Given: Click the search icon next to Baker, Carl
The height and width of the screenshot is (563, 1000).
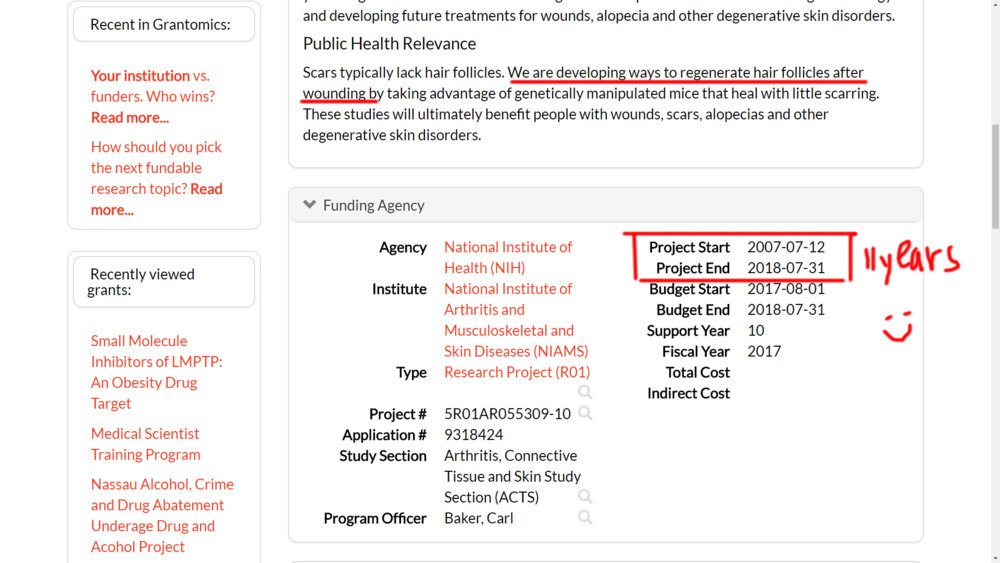Looking at the screenshot, I should pyautogui.click(x=585, y=518).
